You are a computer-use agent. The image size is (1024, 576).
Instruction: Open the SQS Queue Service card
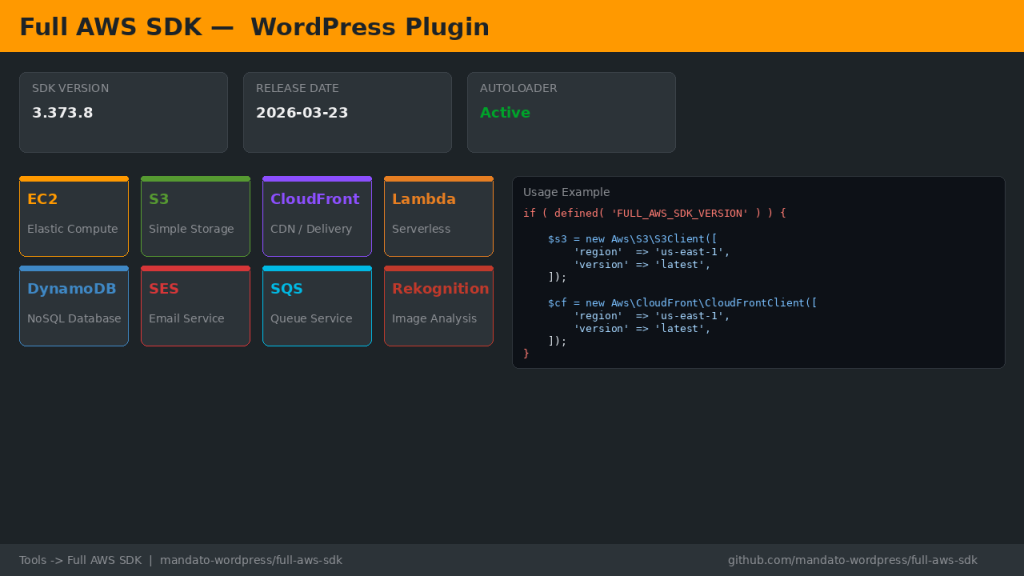pyautogui.click(x=317, y=306)
